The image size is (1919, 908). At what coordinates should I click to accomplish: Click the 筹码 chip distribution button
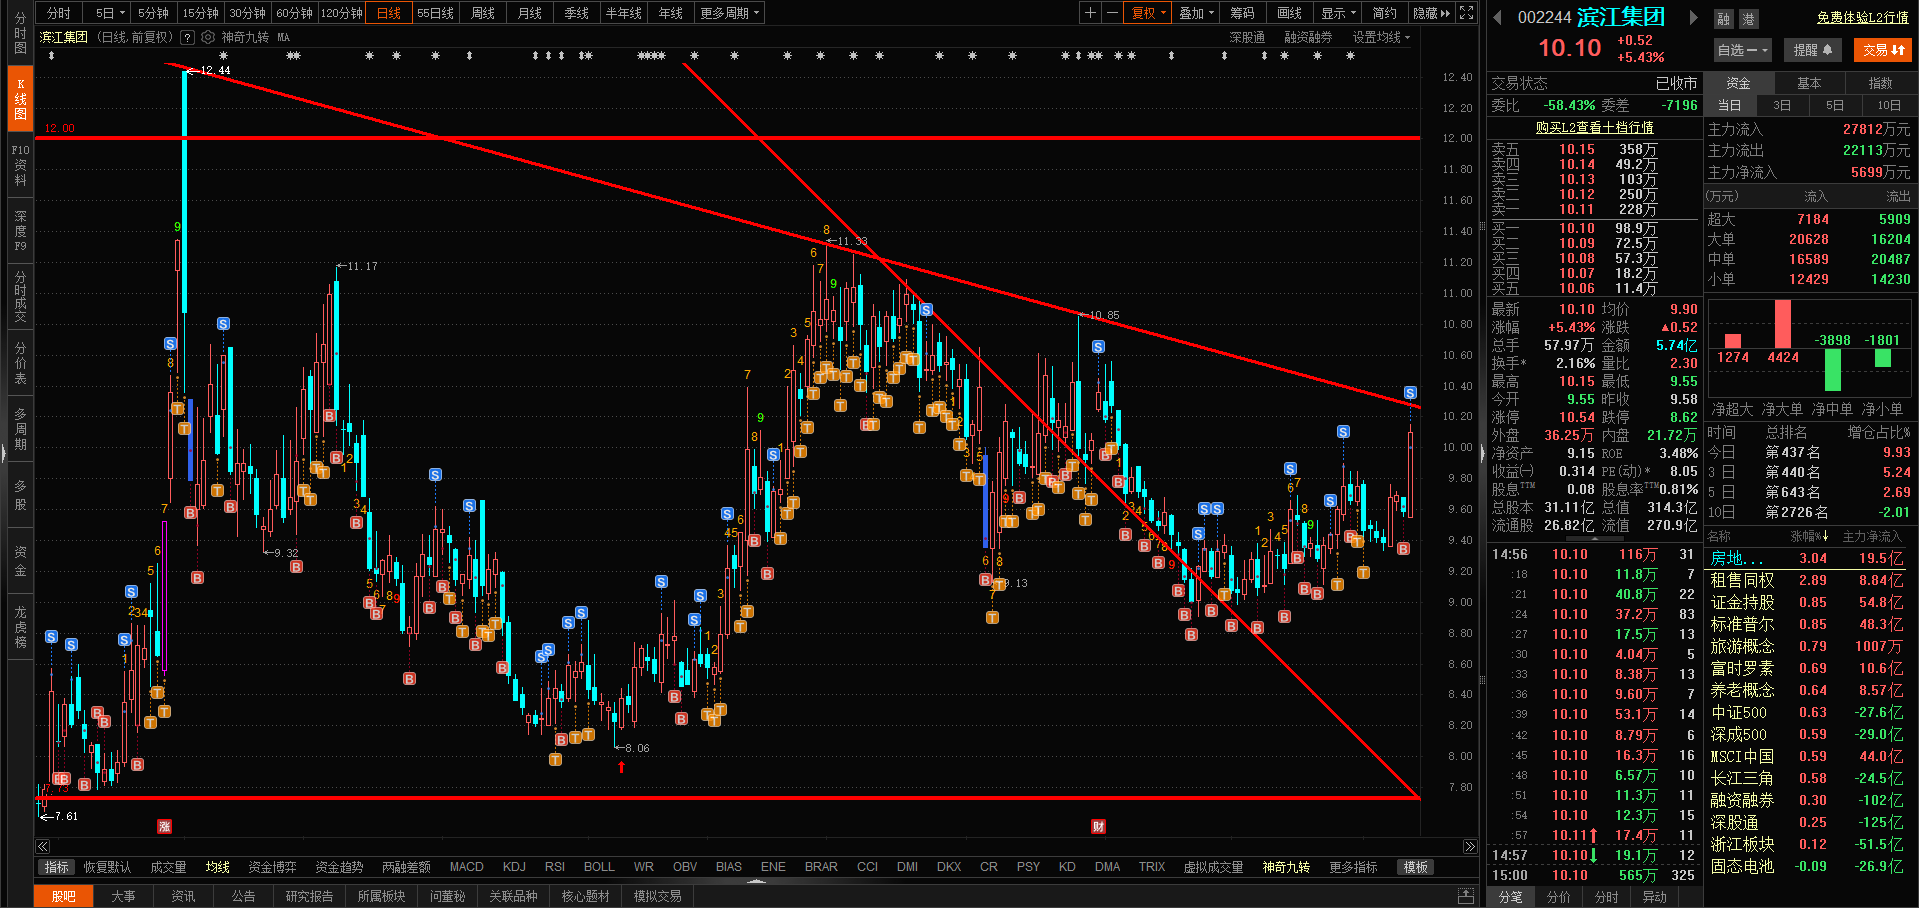pos(1242,13)
